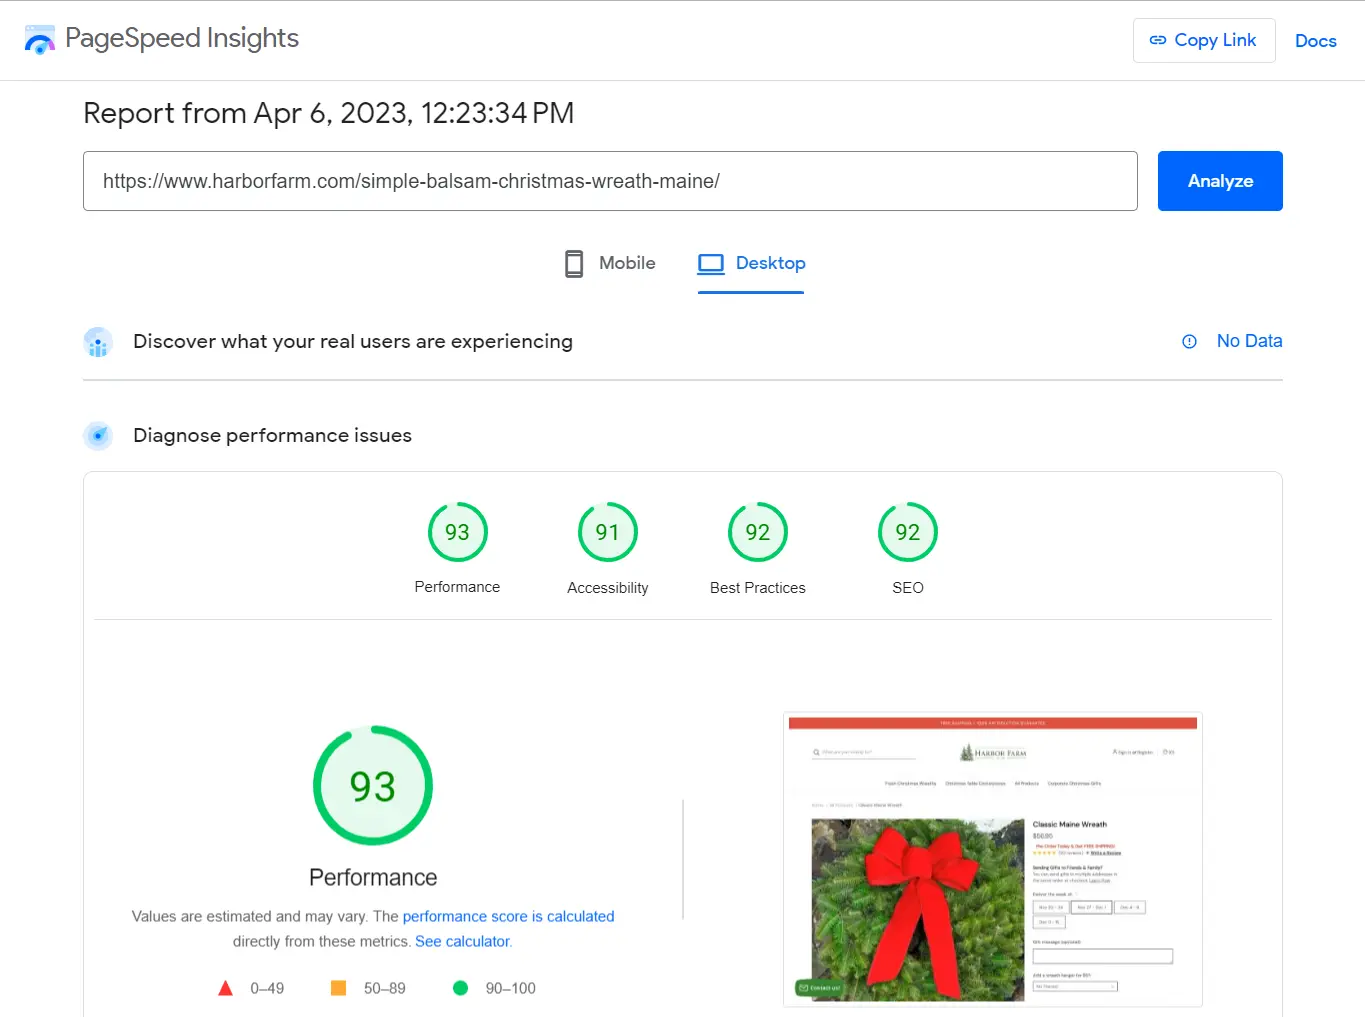Click the 92 SEO score gauge
The width and height of the screenshot is (1365, 1017).
[x=908, y=532]
